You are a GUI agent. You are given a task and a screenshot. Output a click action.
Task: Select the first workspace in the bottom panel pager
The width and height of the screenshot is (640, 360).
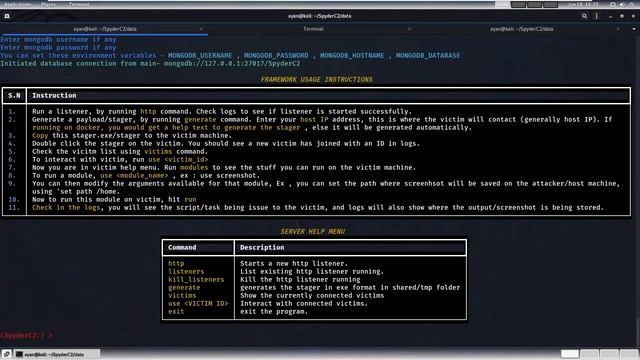point(570,354)
